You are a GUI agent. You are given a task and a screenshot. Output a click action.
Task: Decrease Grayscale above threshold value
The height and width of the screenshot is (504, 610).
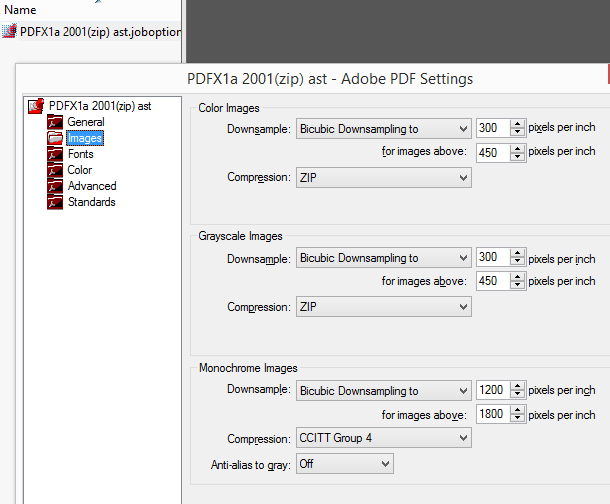click(x=517, y=285)
